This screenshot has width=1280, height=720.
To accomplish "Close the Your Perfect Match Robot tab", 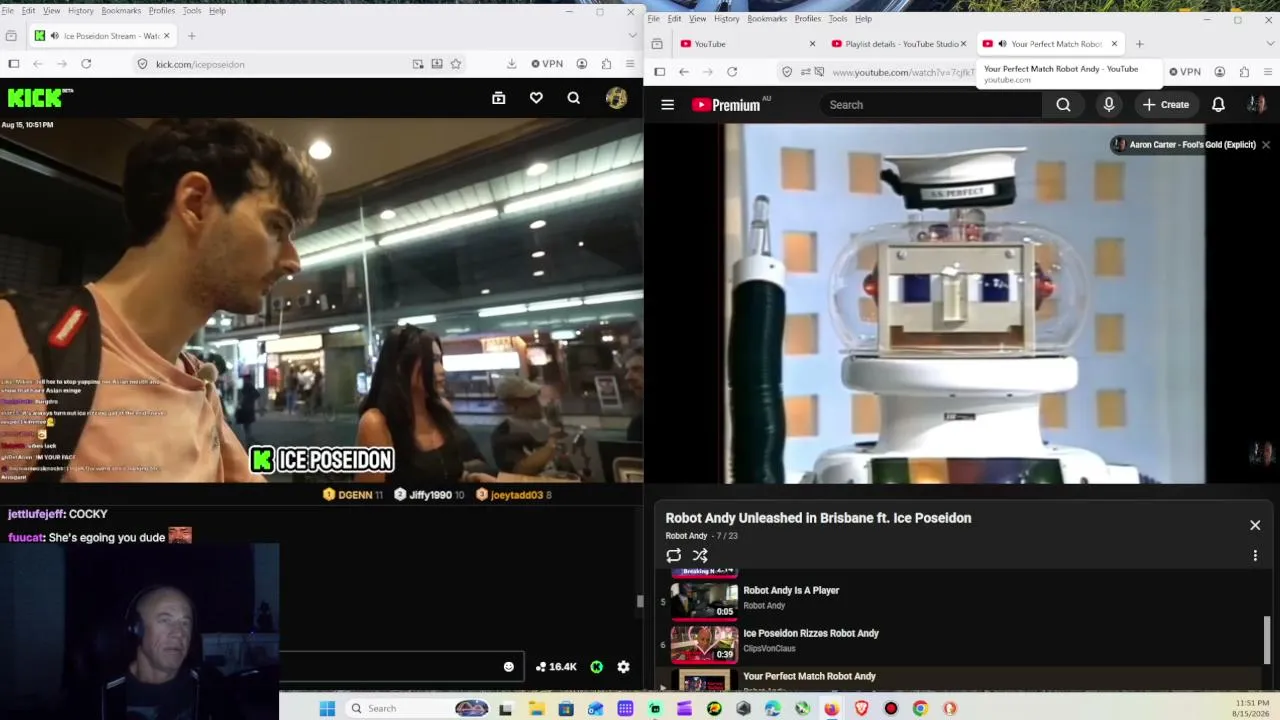I will click(x=1114, y=44).
